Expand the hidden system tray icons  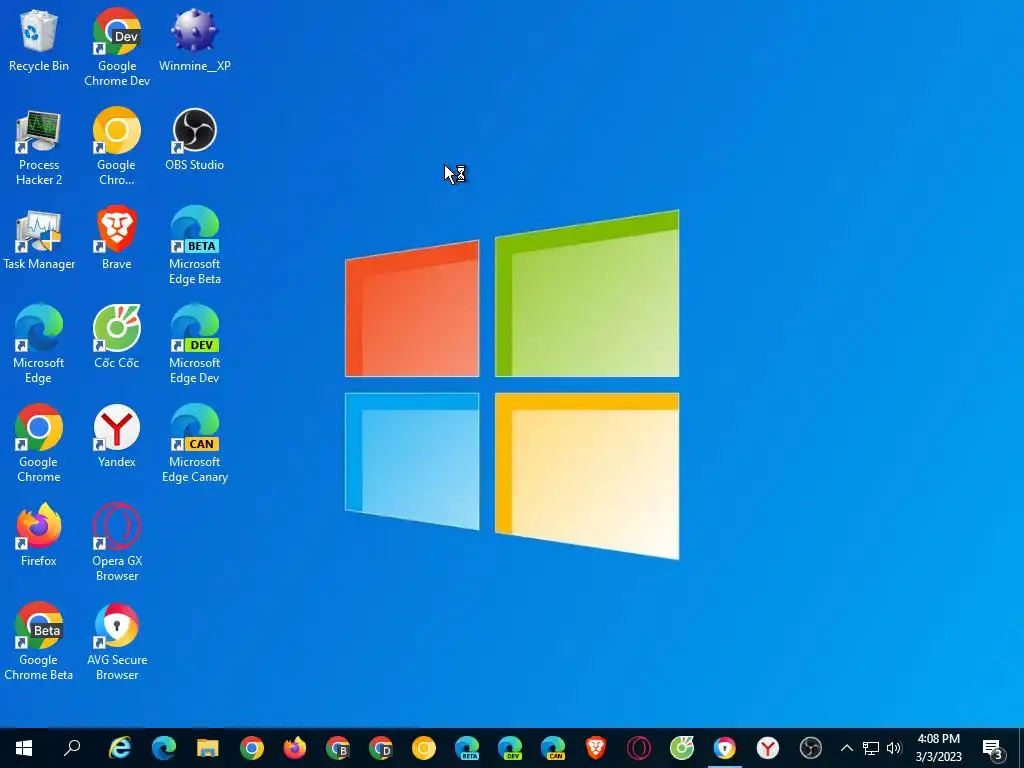point(846,748)
